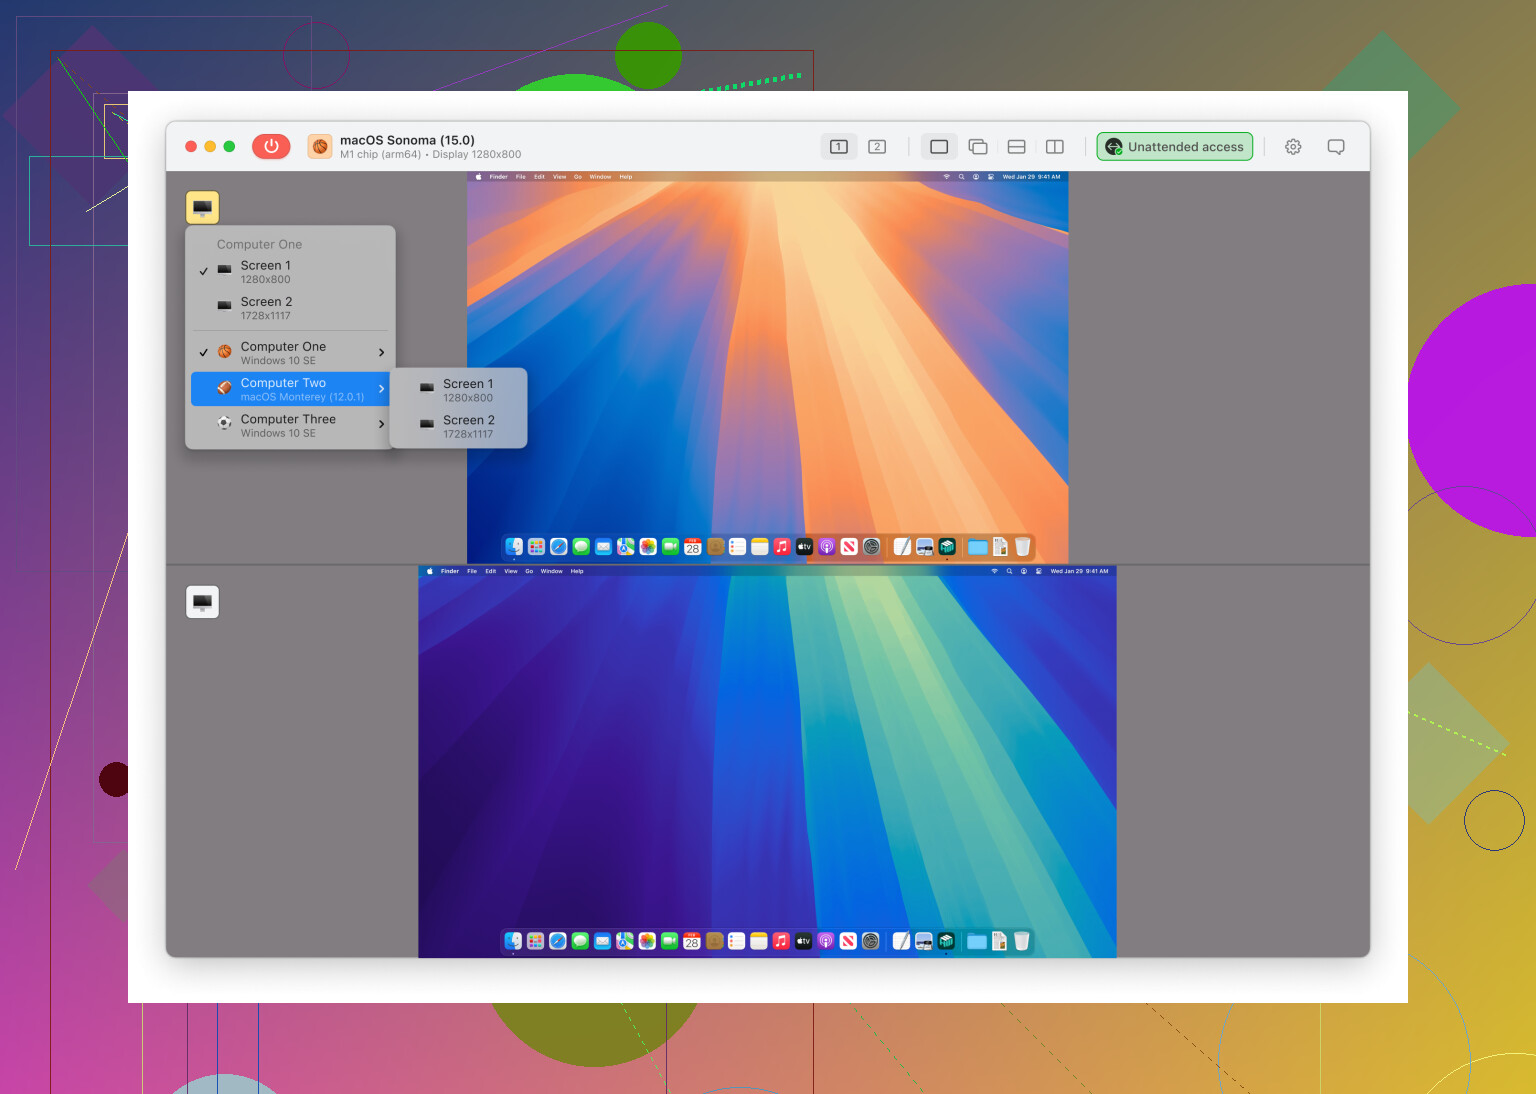
Task: Click the Computer One menu header label
Action: [x=259, y=244]
